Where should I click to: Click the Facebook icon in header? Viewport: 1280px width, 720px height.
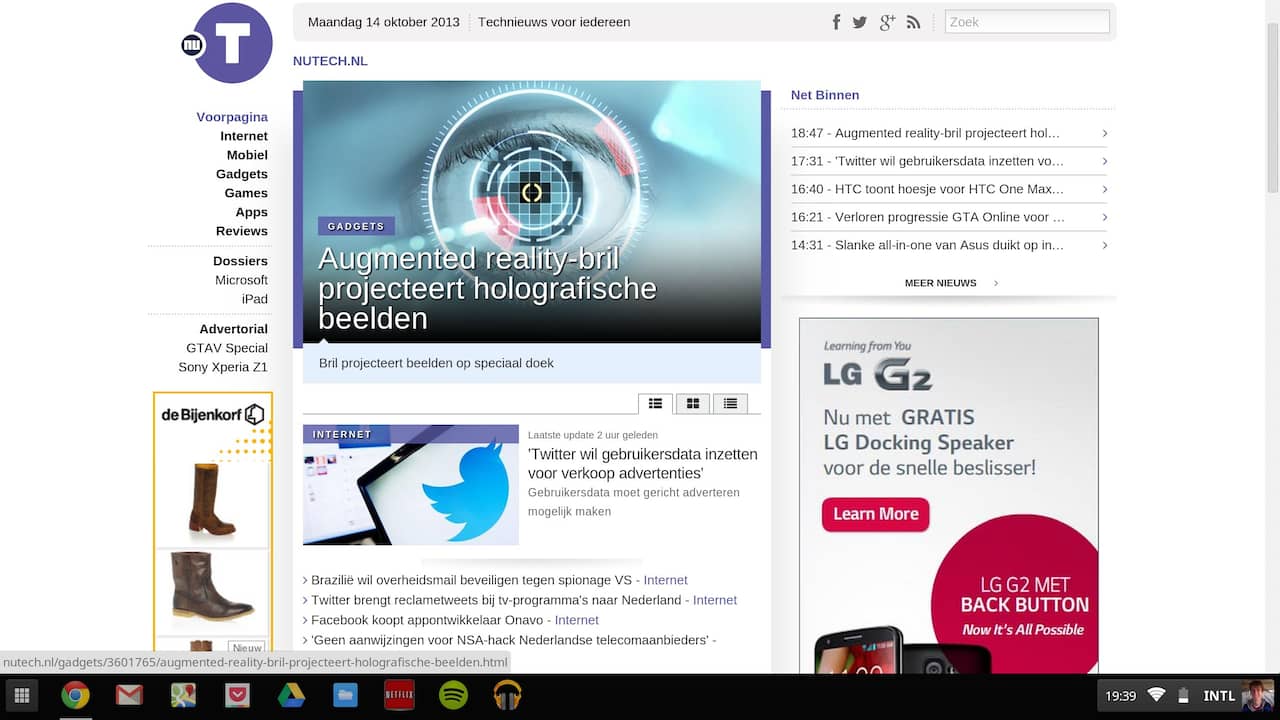[837, 22]
